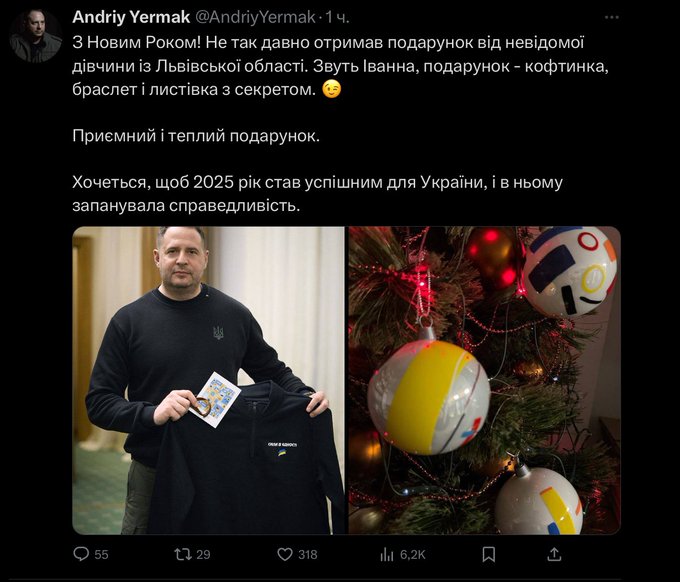Click the 6,2K views count
Viewport: 680px width, 582px height.
(412, 554)
